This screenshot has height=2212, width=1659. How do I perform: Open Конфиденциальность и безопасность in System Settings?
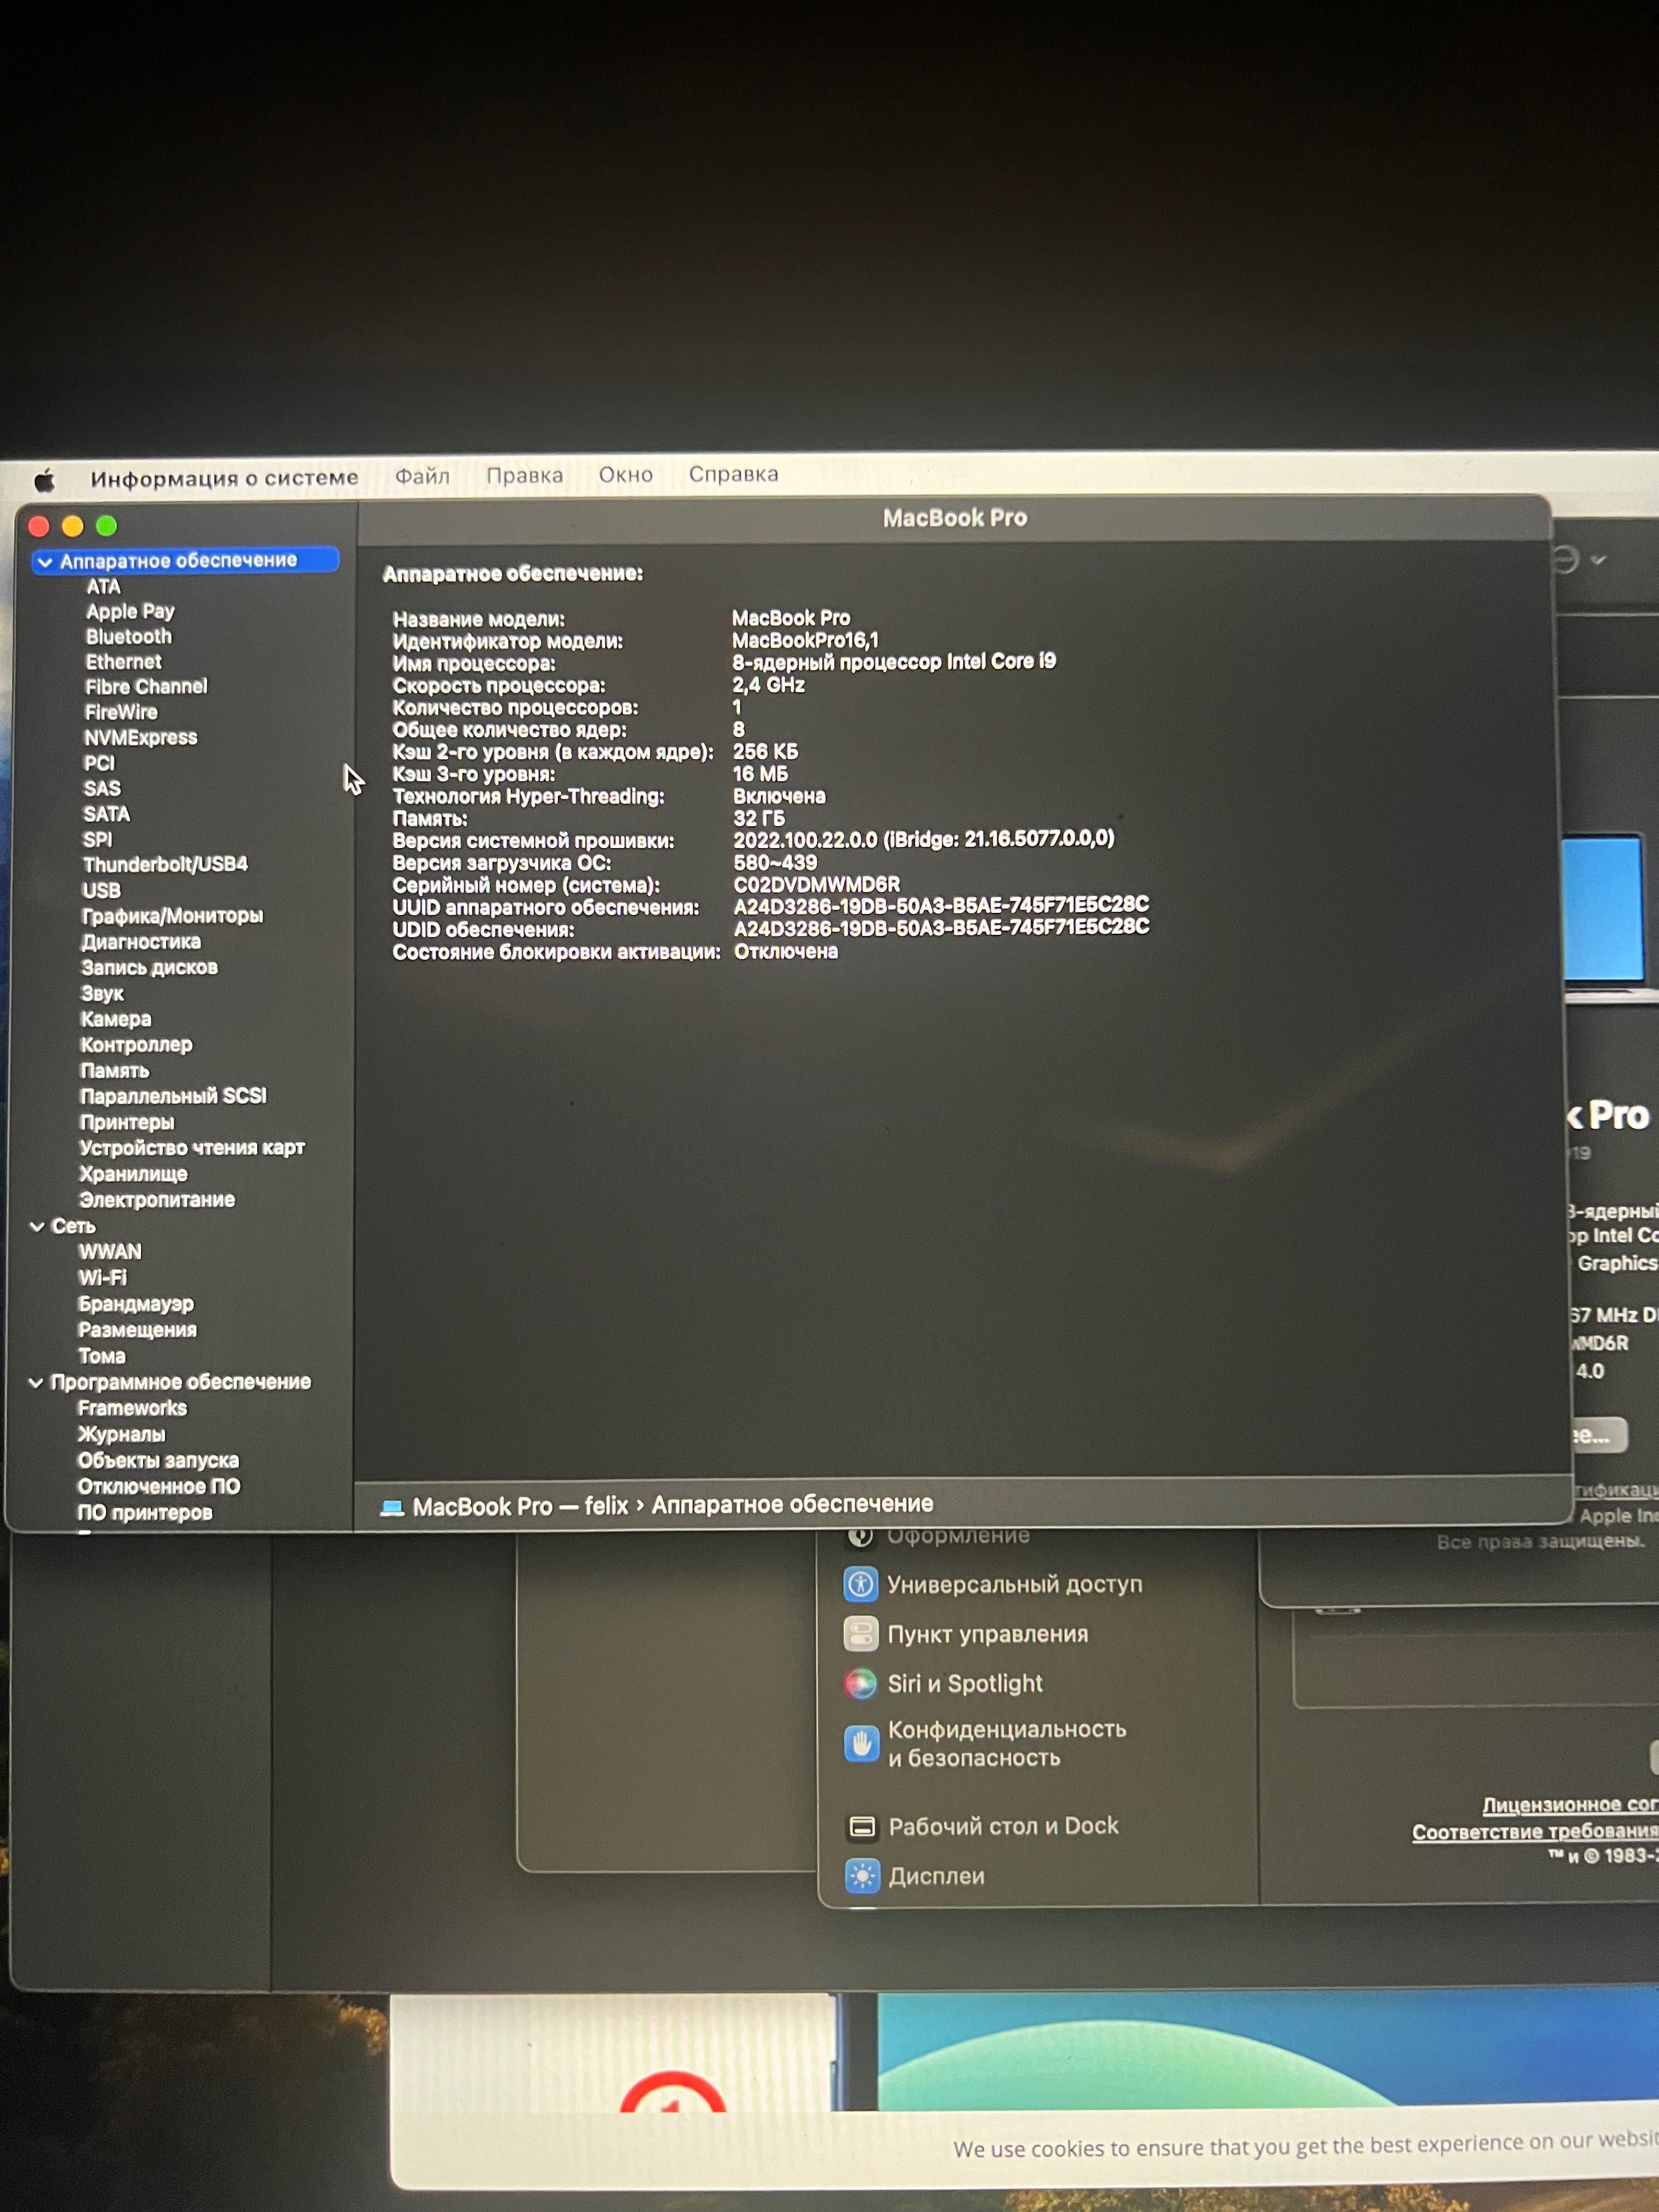(985, 1743)
